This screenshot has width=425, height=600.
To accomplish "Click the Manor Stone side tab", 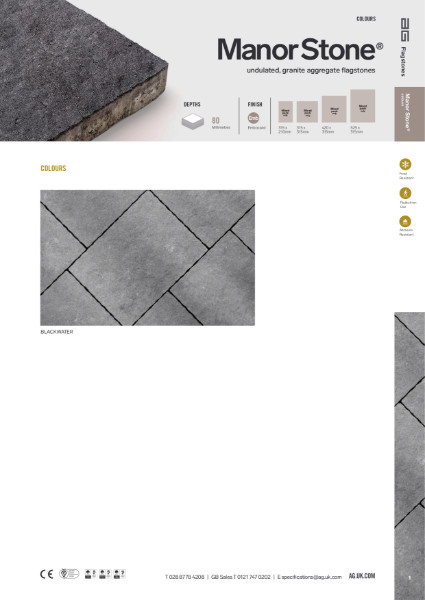I will pos(409,114).
